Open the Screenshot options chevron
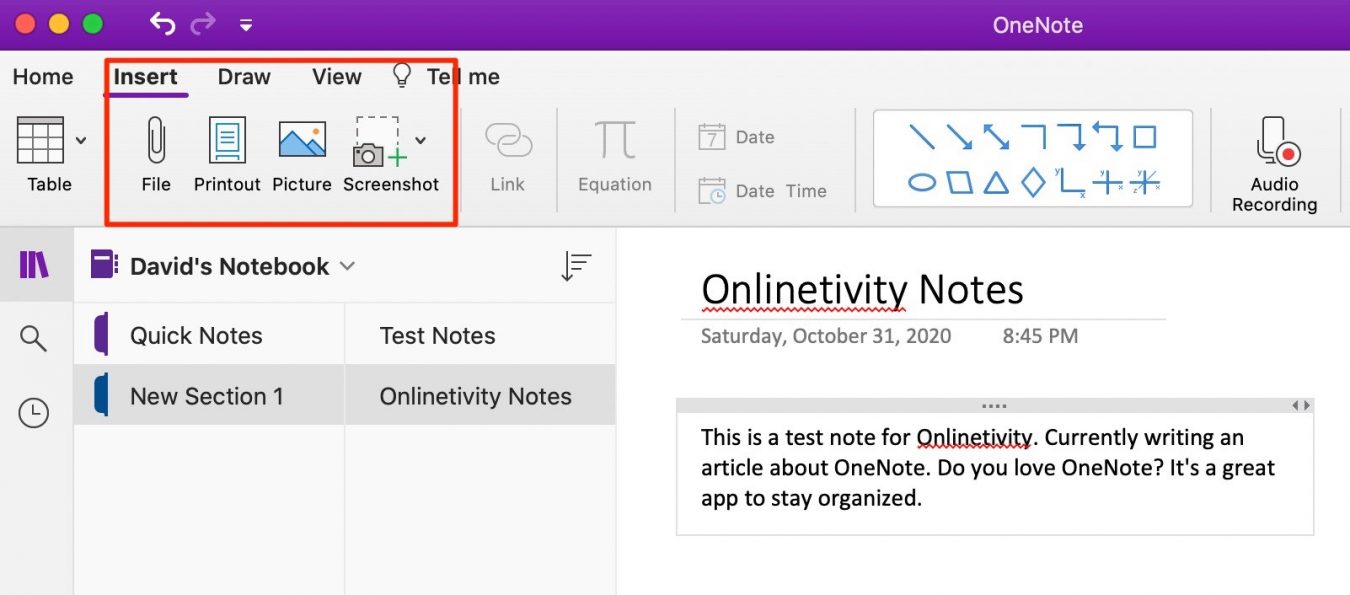The width and height of the screenshot is (1350, 595). [x=421, y=140]
